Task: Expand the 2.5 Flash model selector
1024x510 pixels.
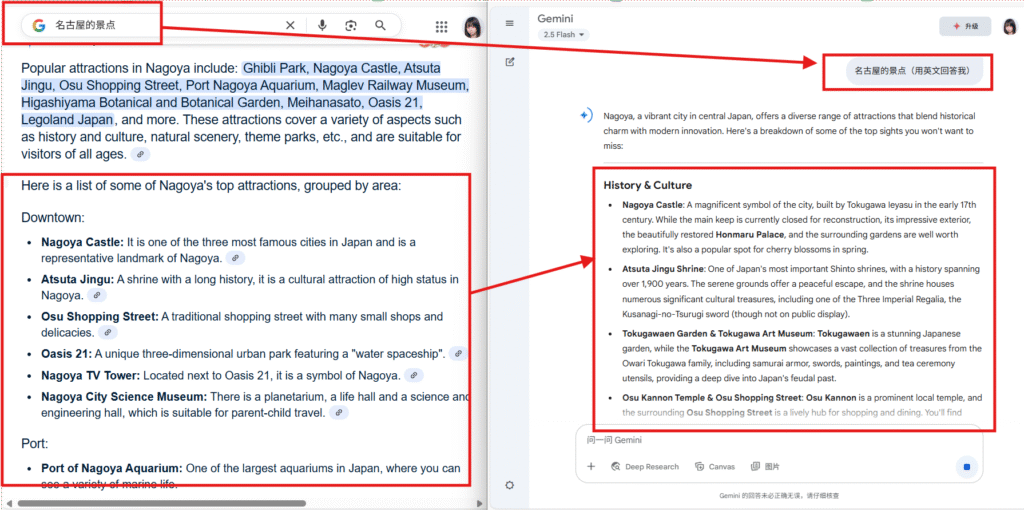Action: click(x=564, y=35)
